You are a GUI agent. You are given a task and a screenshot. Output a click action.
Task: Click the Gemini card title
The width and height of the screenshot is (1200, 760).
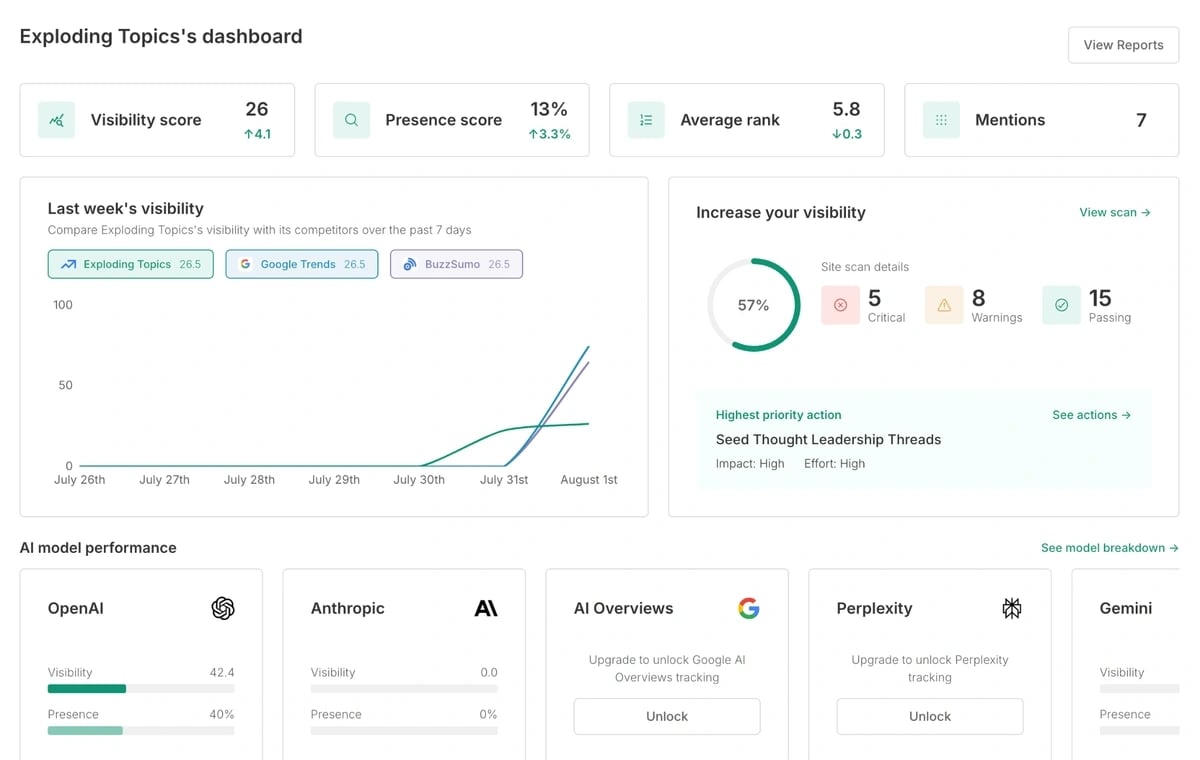pos(1126,608)
